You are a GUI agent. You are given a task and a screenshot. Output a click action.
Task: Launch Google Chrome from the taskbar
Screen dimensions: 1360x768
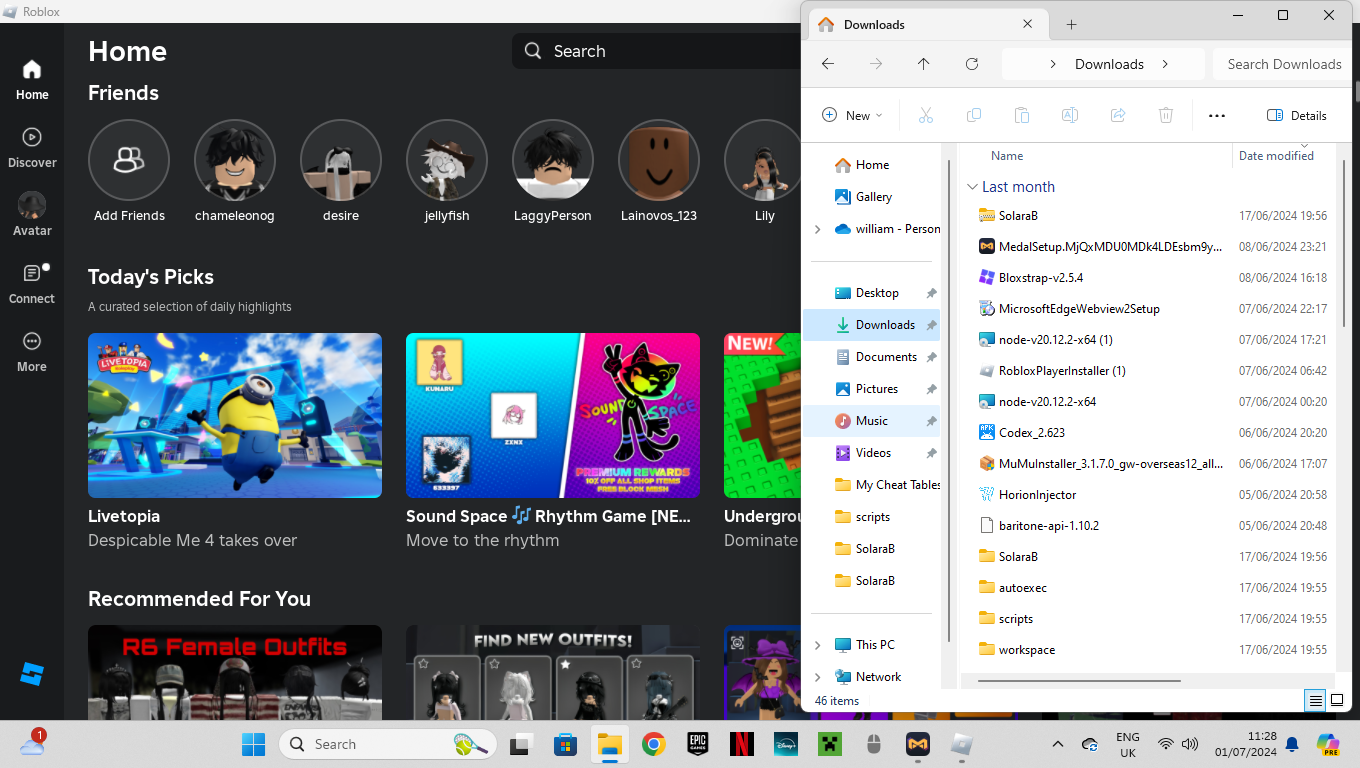click(x=653, y=744)
